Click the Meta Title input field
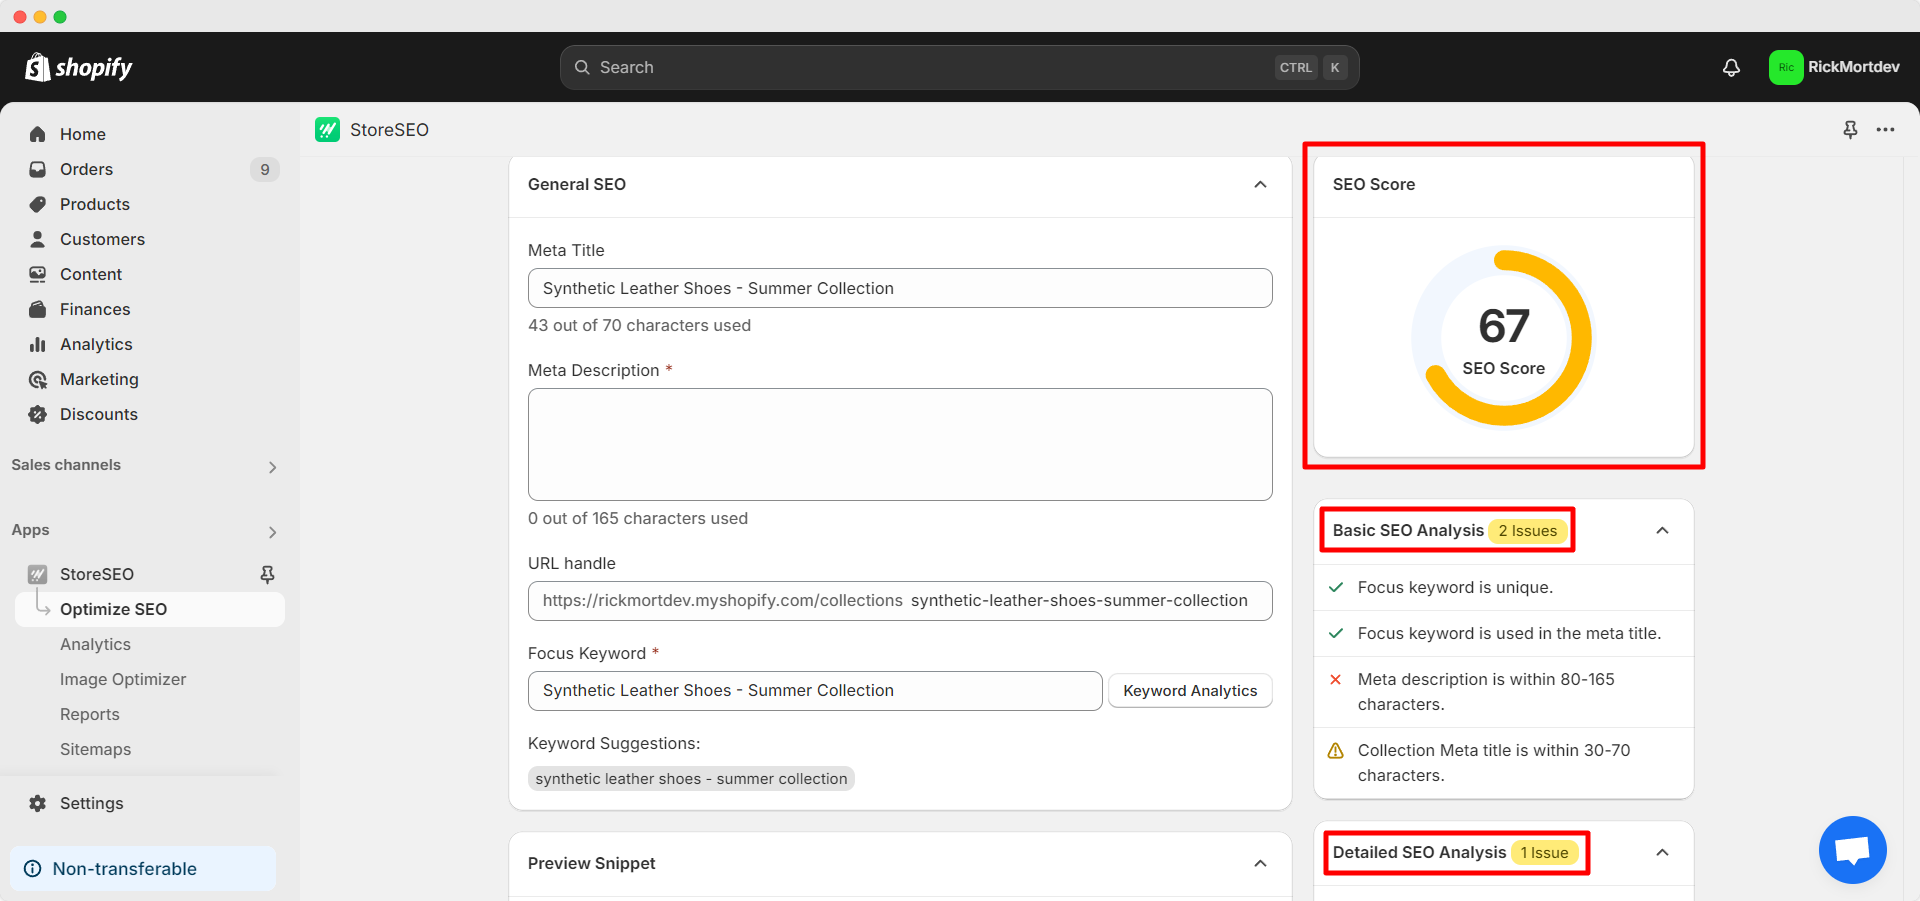The height and width of the screenshot is (901, 1920). pos(900,288)
